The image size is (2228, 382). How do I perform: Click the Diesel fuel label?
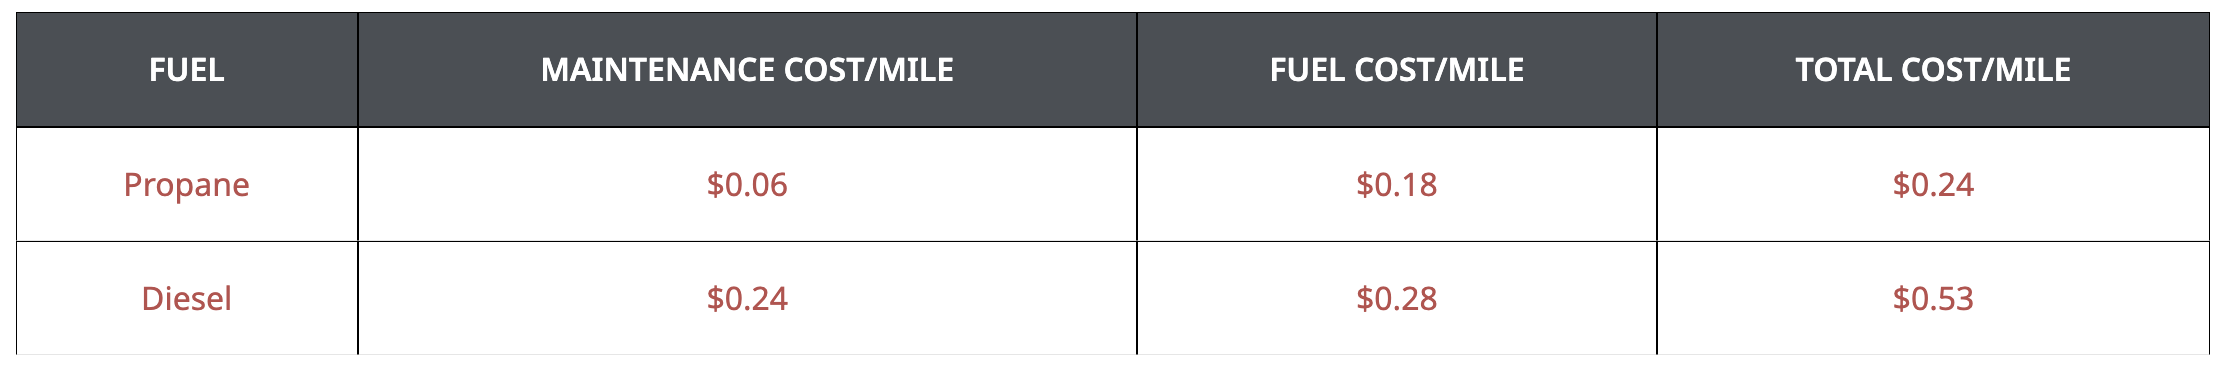point(187,298)
